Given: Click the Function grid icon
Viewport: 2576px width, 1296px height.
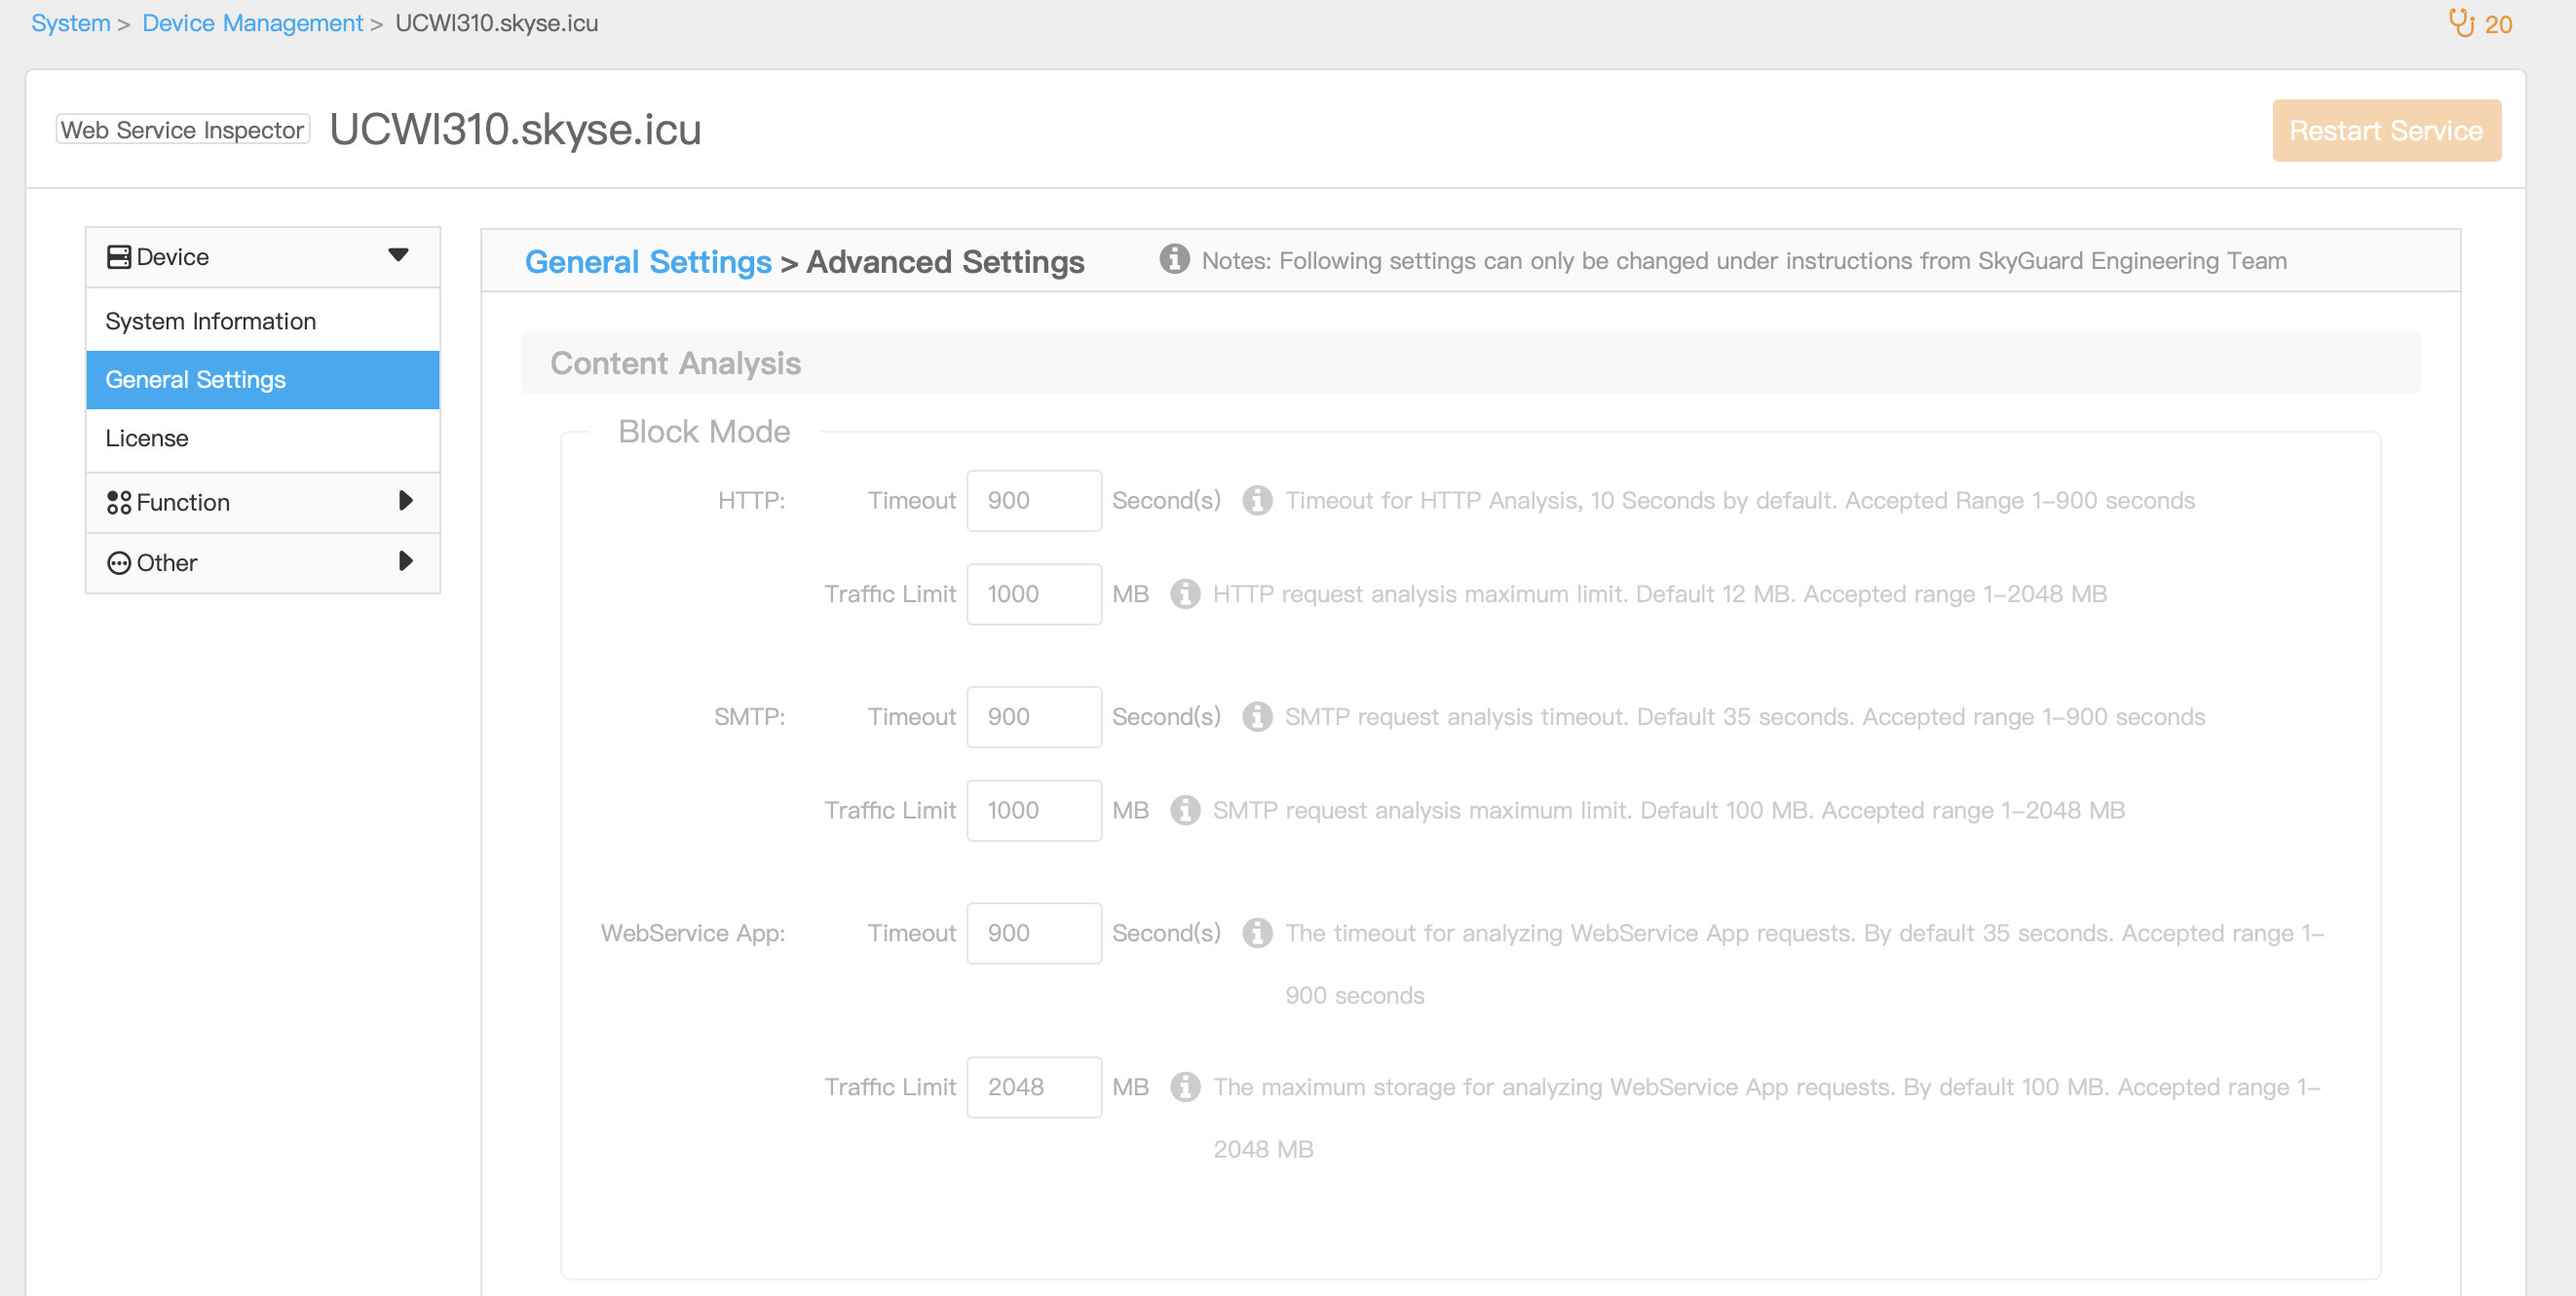Looking at the screenshot, I should (119, 502).
